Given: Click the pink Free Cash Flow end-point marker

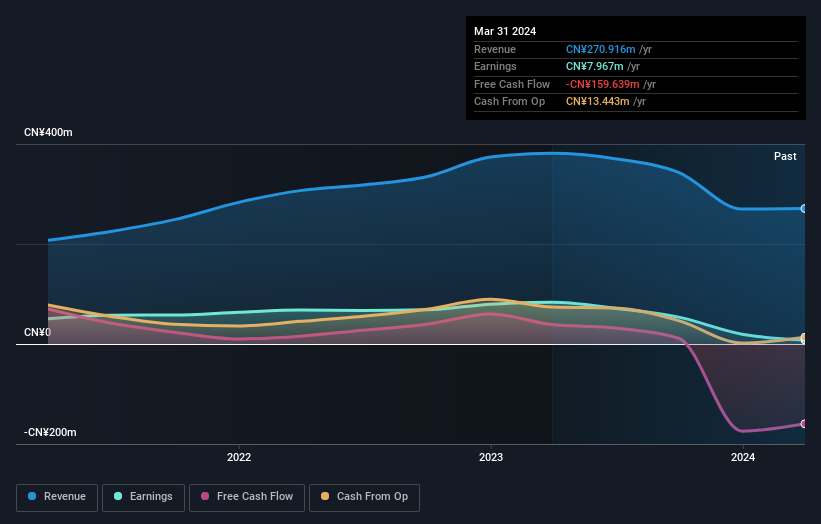Looking at the screenshot, I should [x=804, y=424].
